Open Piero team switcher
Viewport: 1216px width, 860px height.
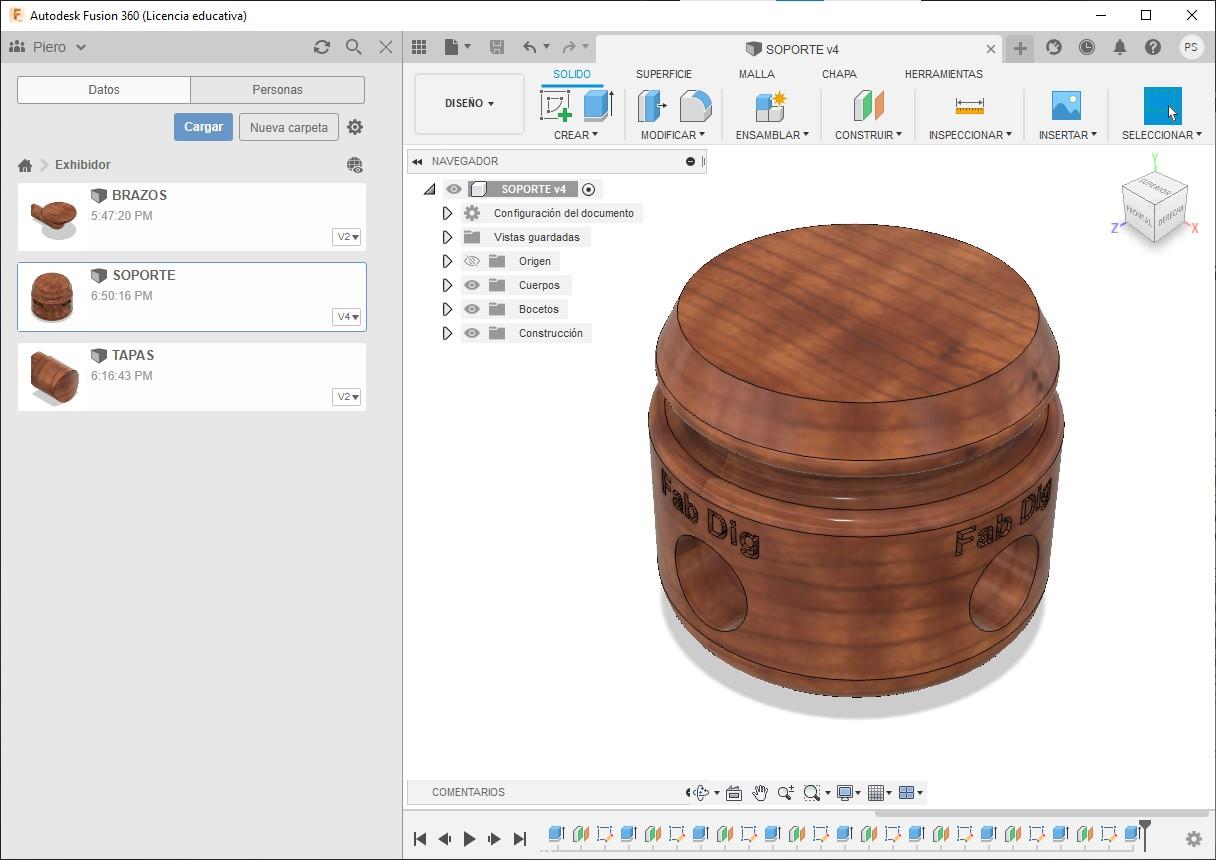(47, 47)
